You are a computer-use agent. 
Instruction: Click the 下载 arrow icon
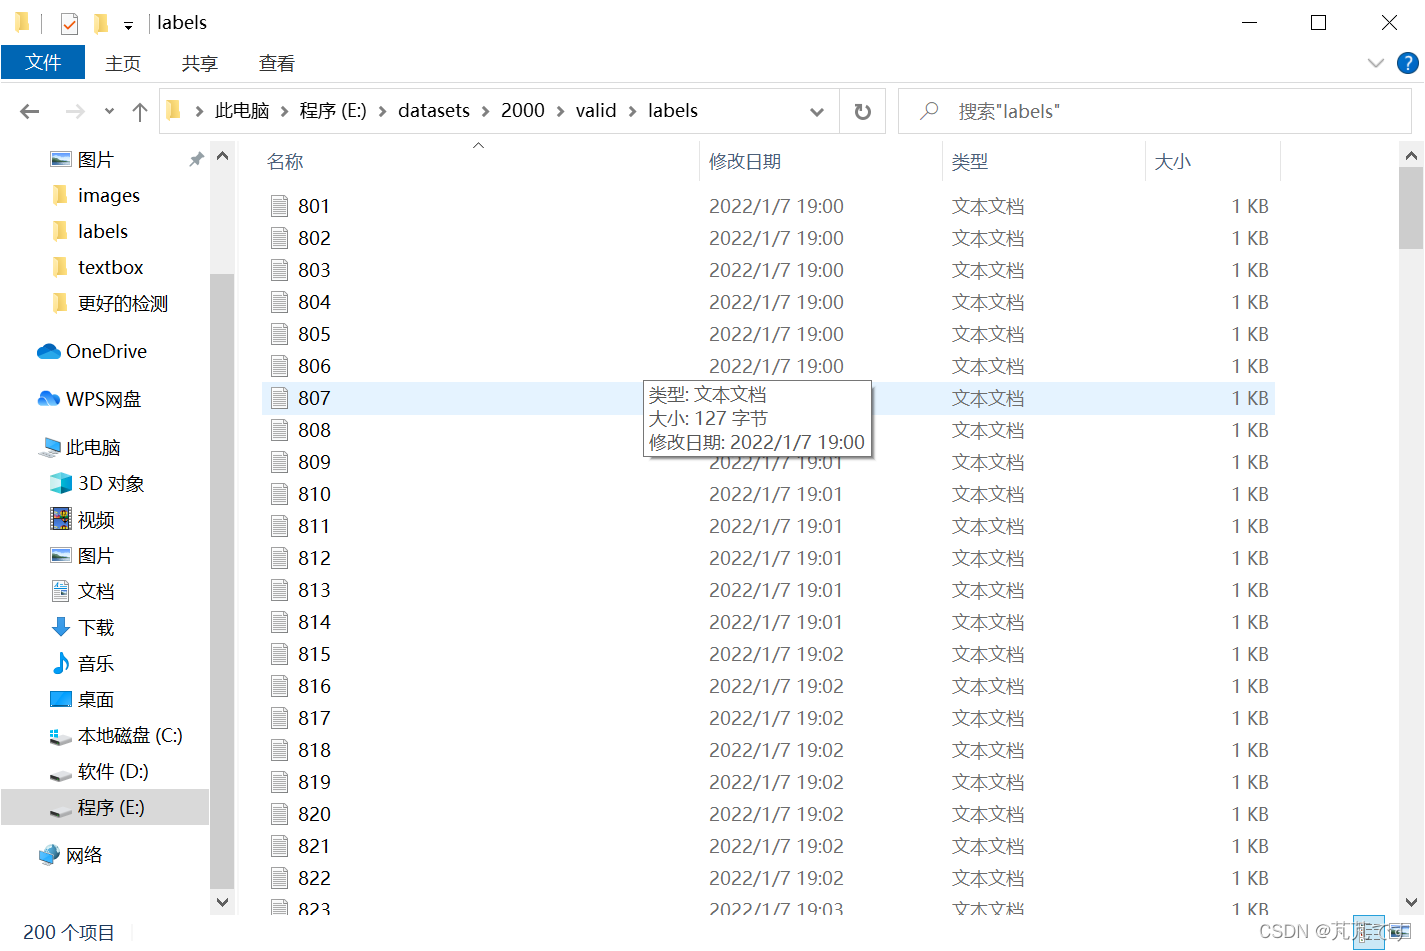pos(61,628)
